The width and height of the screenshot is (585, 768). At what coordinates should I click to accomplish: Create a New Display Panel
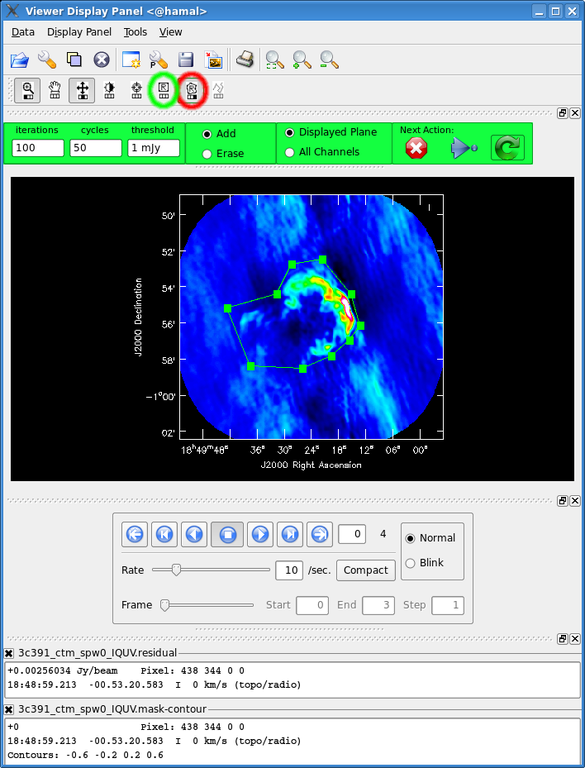(131, 60)
